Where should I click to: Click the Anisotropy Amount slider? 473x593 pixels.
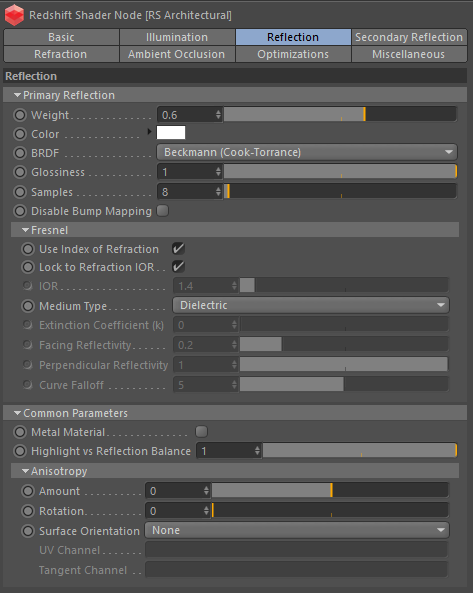click(330, 490)
